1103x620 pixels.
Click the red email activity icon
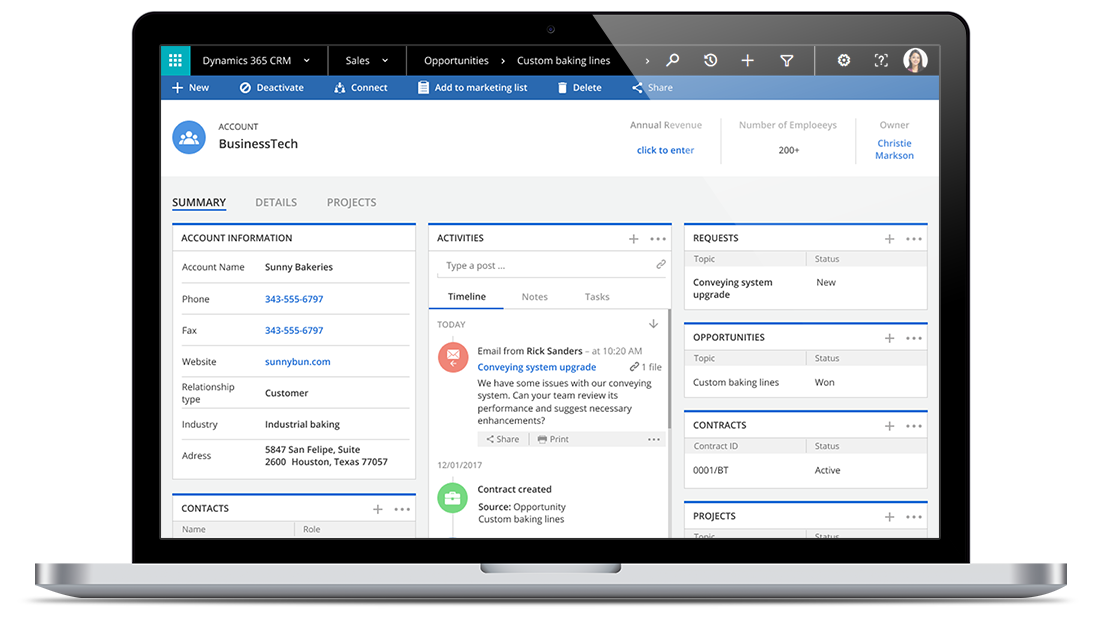pyautogui.click(x=454, y=357)
